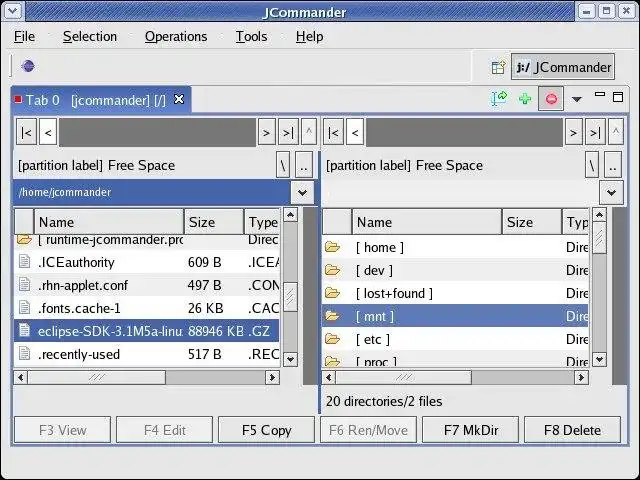Click the folder icon of [ mnt ]
This screenshot has height=480, width=640.
(x=333, y=316)
